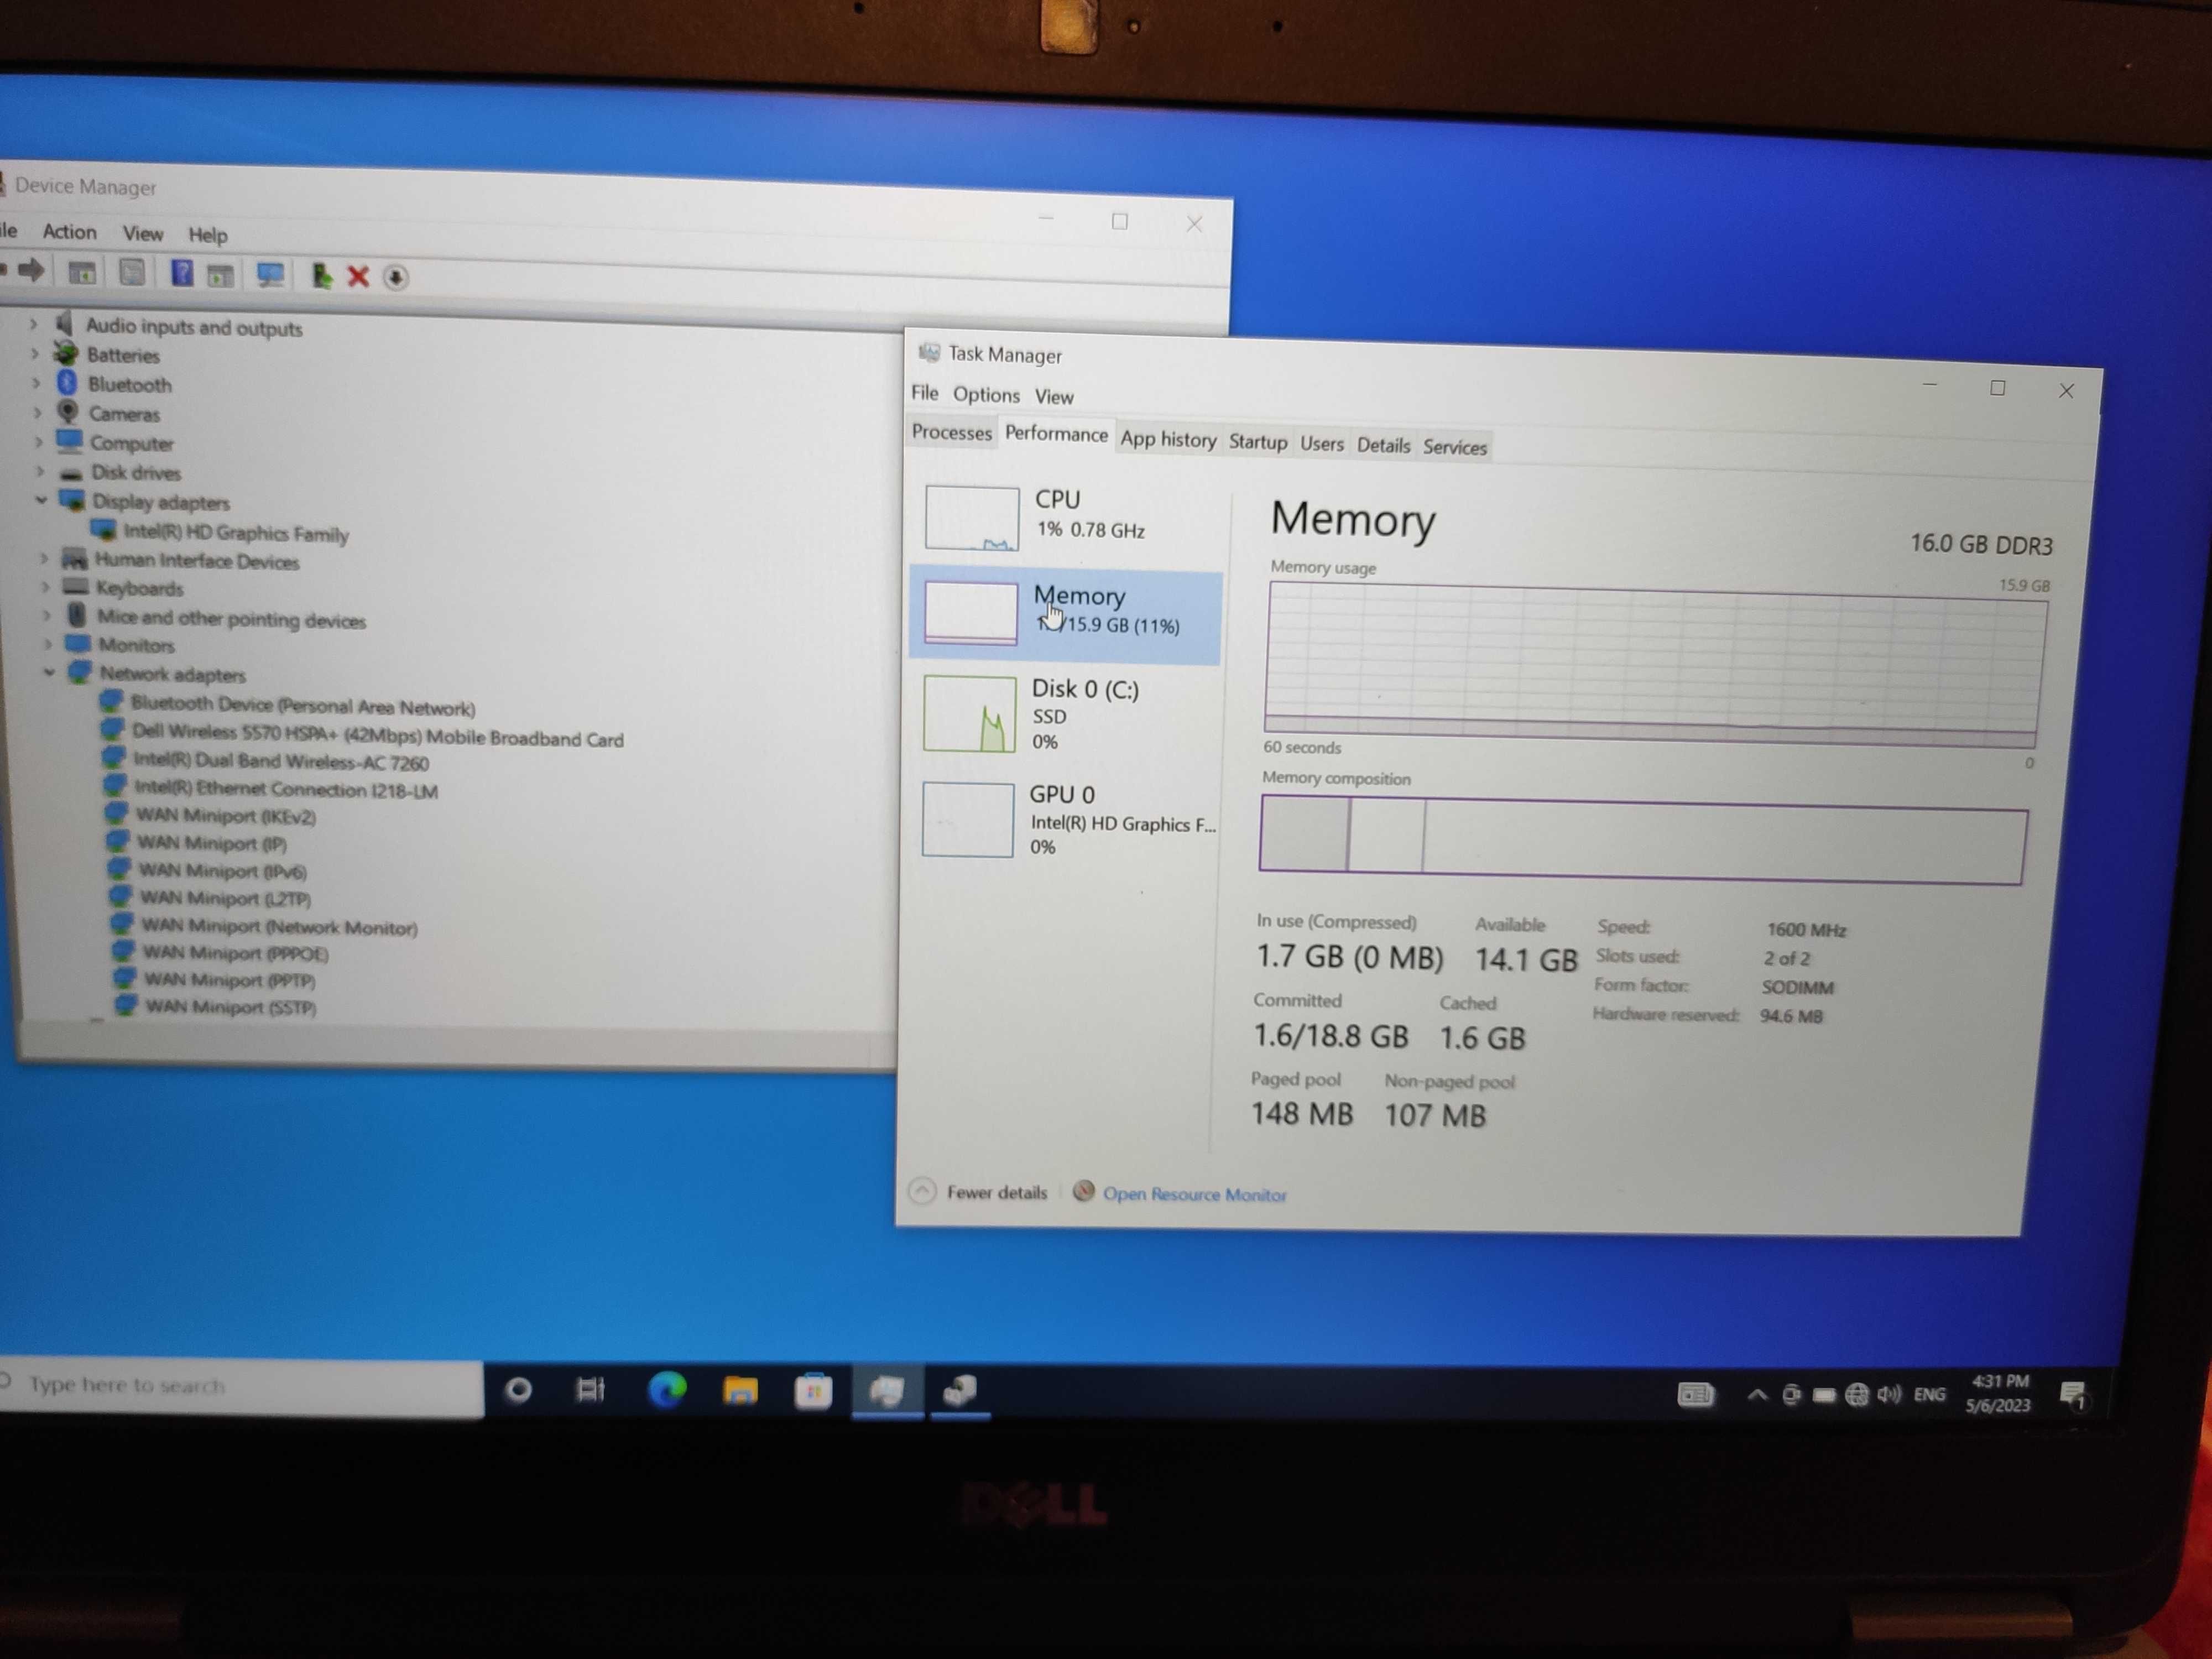Select WAN Miniport (Network Monitor) adapter
Image resolution: width=2212 pixels, height=1659 pixels.
click(x=279, y=927)
